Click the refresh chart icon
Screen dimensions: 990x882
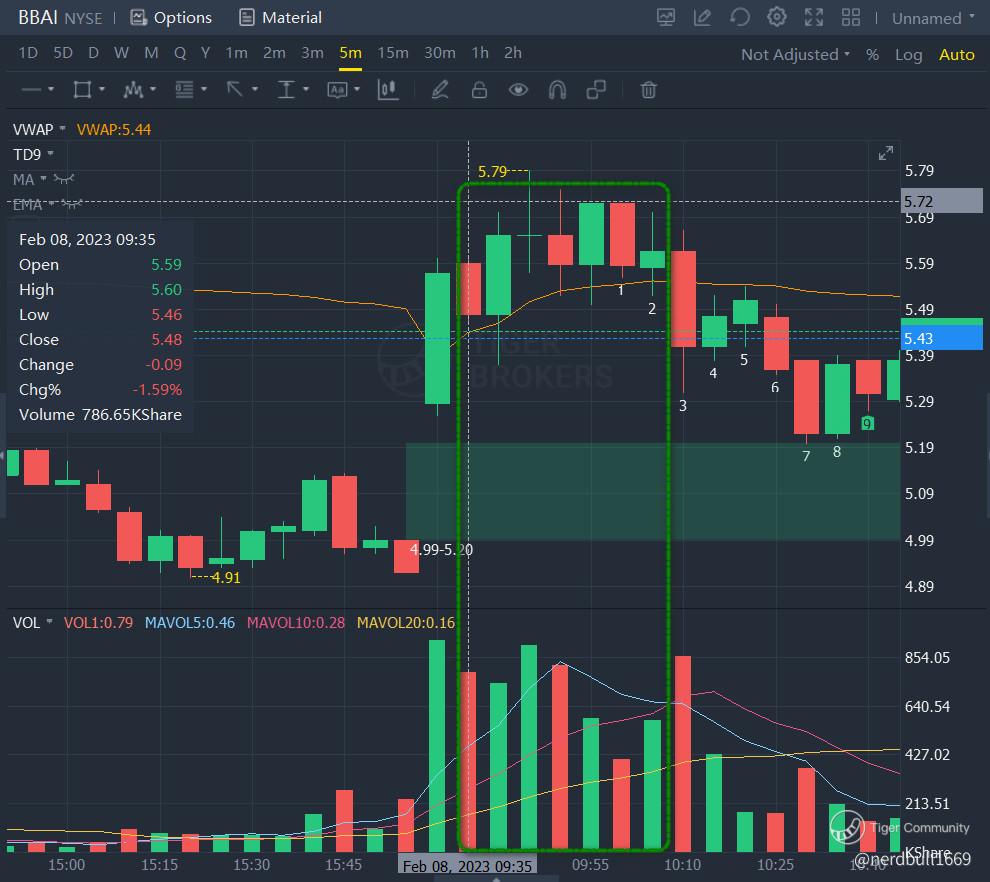pos(739,18)
